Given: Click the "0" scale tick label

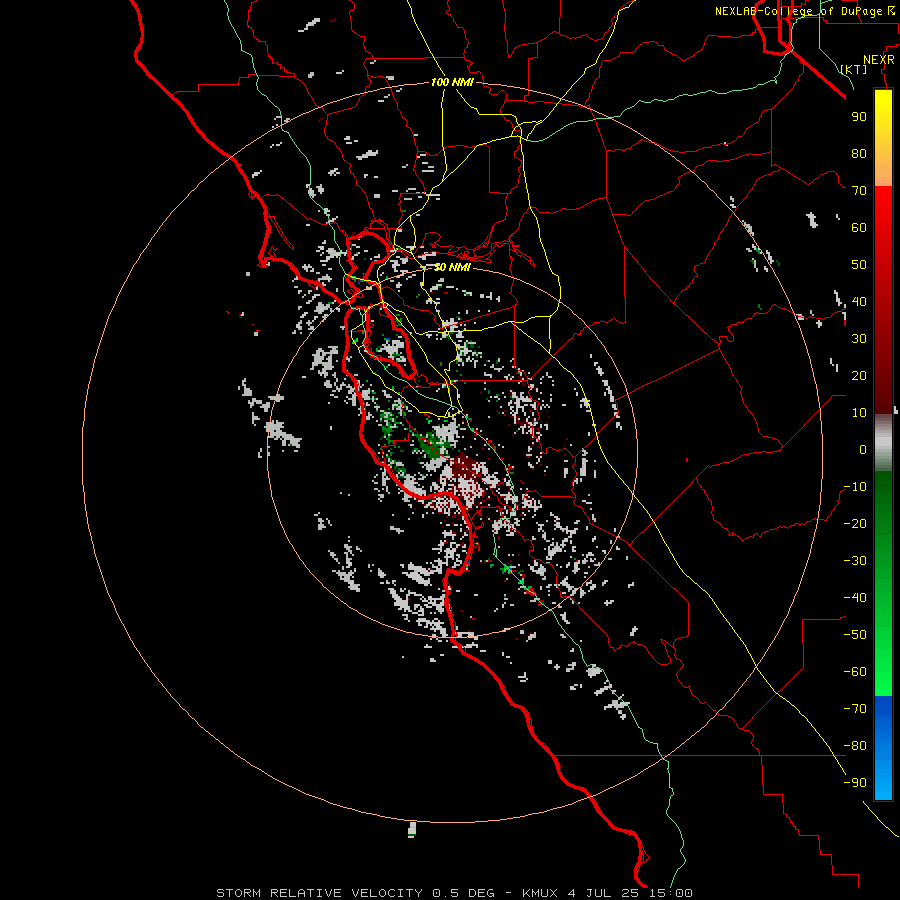Looking at the screenshot, I should pos(863,449).
